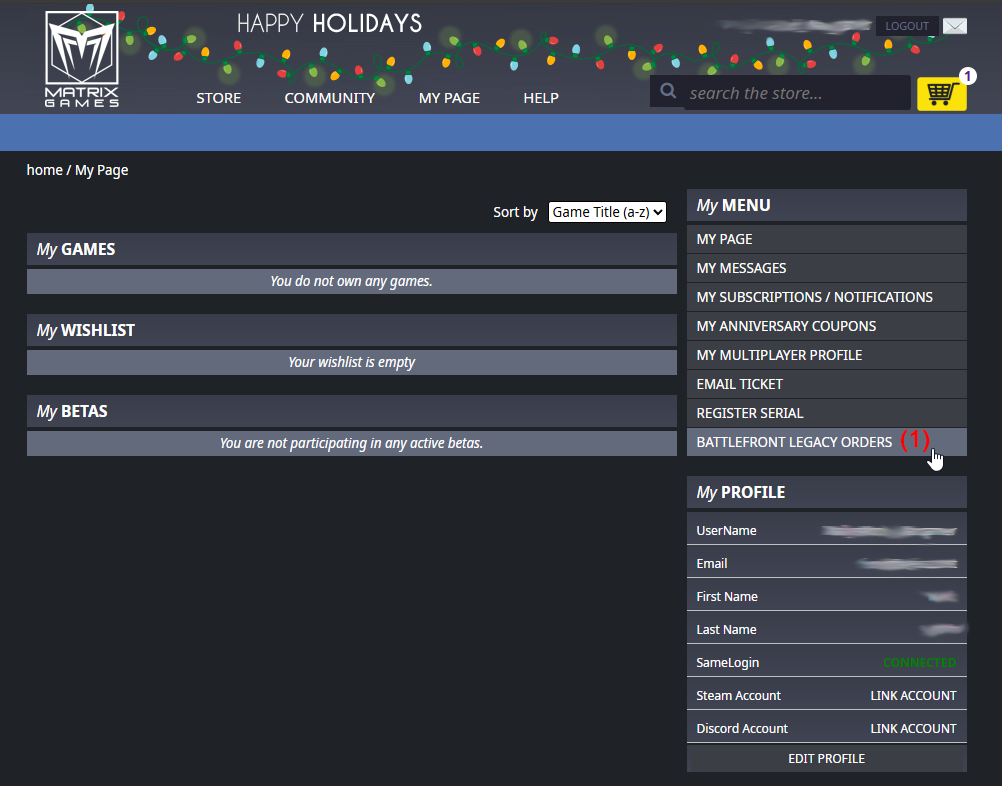Open the envelope messages icon
The image size is (1002, 786).
point(955,26)
